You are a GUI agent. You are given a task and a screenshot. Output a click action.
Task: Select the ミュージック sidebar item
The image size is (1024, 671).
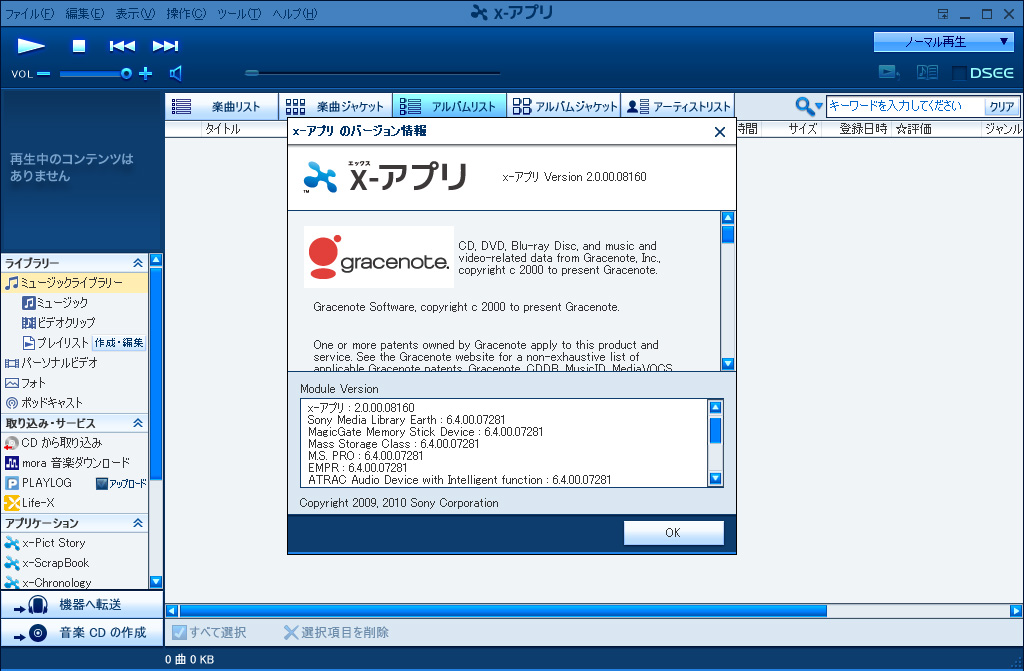point(56,303)
